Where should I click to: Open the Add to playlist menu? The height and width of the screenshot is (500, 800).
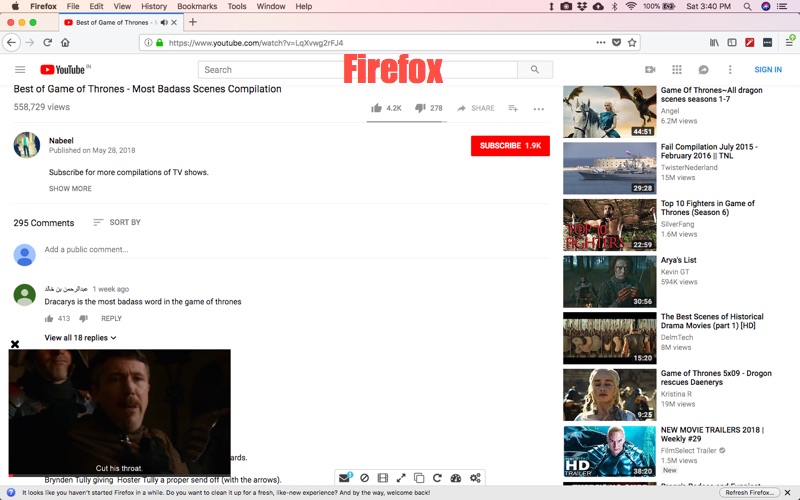(513, 108)
